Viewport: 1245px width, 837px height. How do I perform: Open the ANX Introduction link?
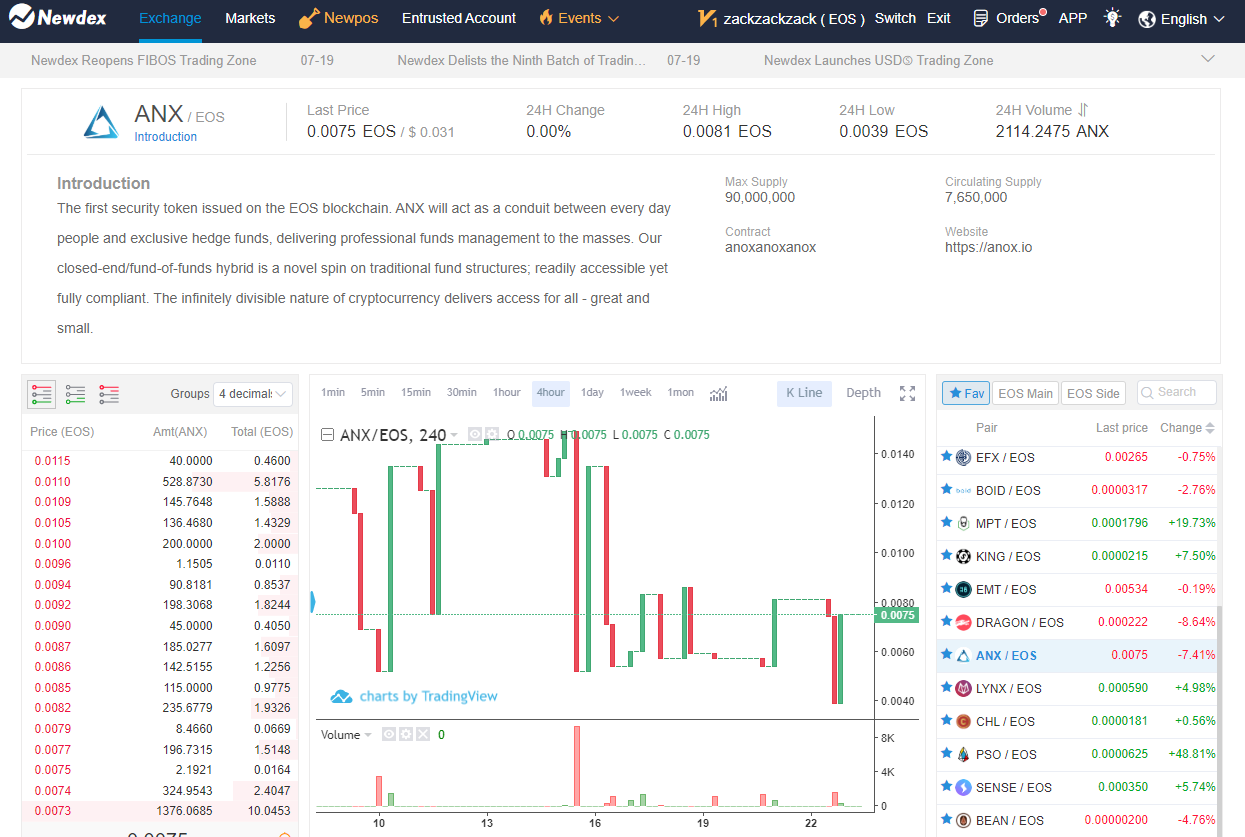coord(166,137)
